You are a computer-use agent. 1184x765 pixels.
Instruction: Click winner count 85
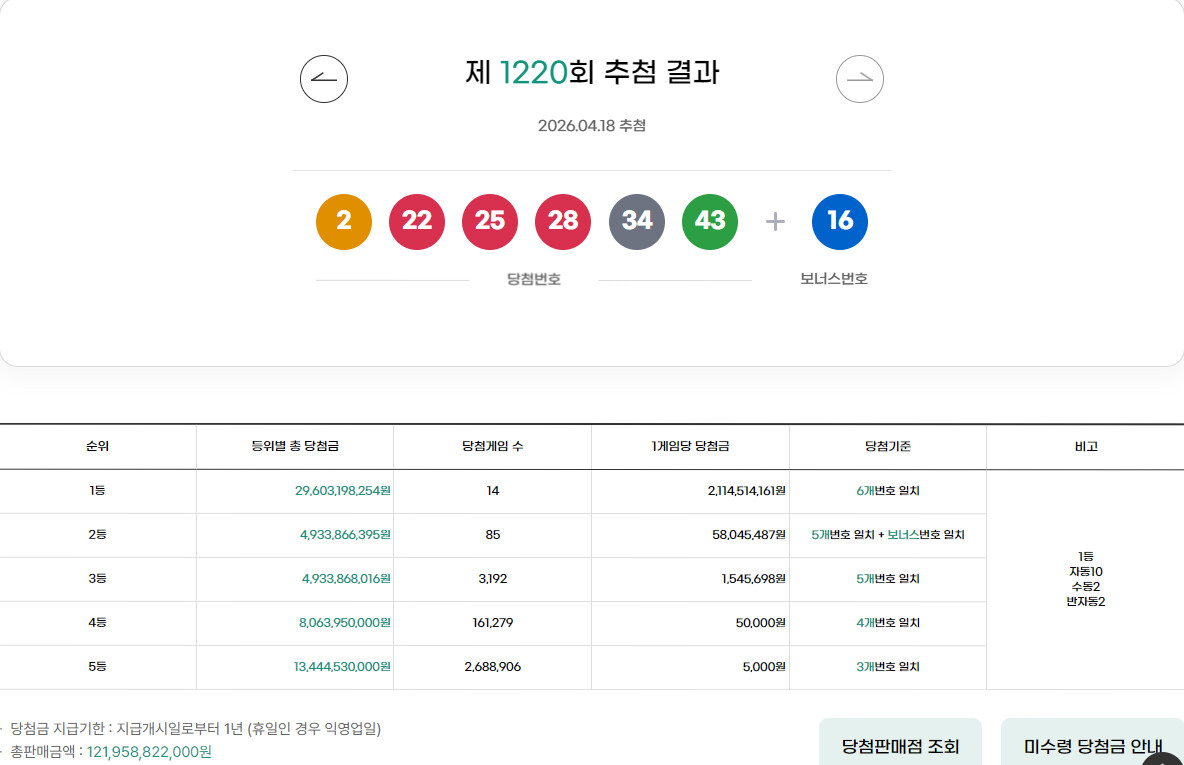coord(492,535)
